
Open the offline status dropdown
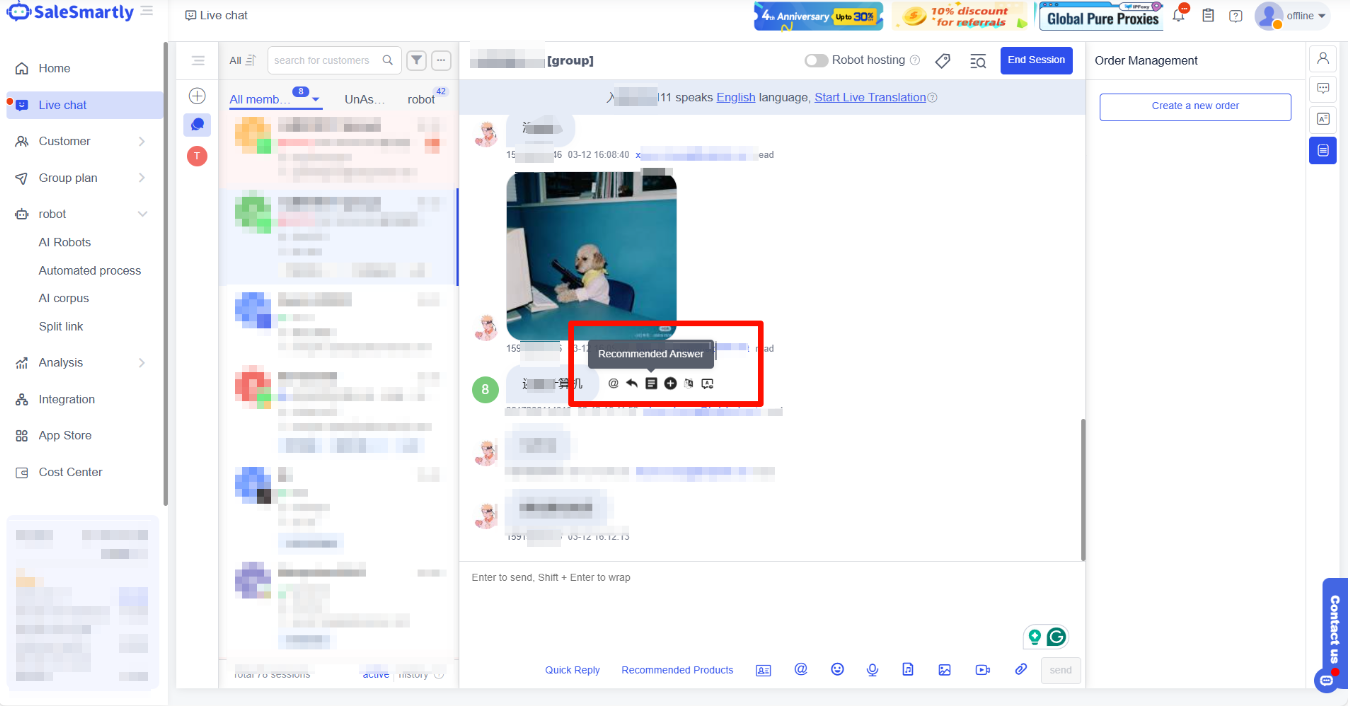click(1306, 16)
